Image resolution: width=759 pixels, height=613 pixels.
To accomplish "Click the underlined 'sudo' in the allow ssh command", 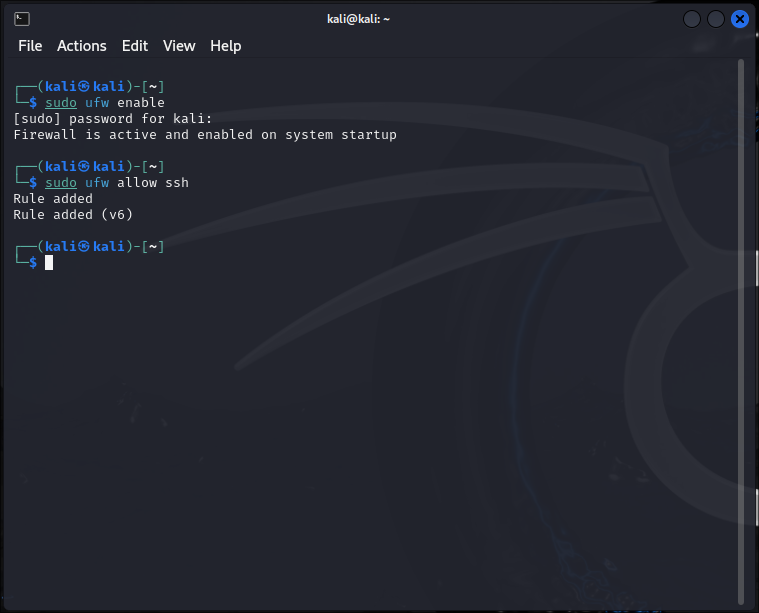I will coord(61,183).
